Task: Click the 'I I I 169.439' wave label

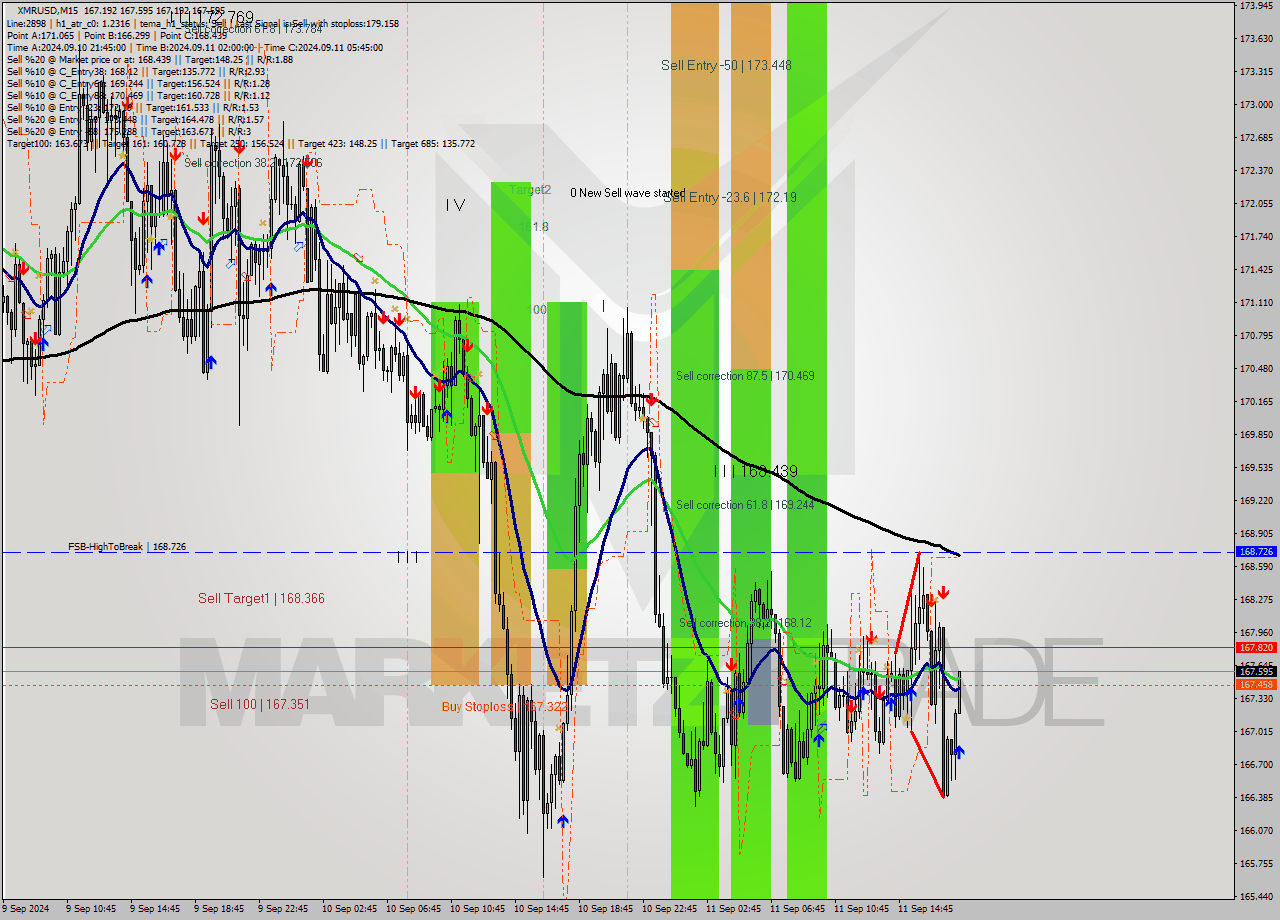Action: [755, 471]
